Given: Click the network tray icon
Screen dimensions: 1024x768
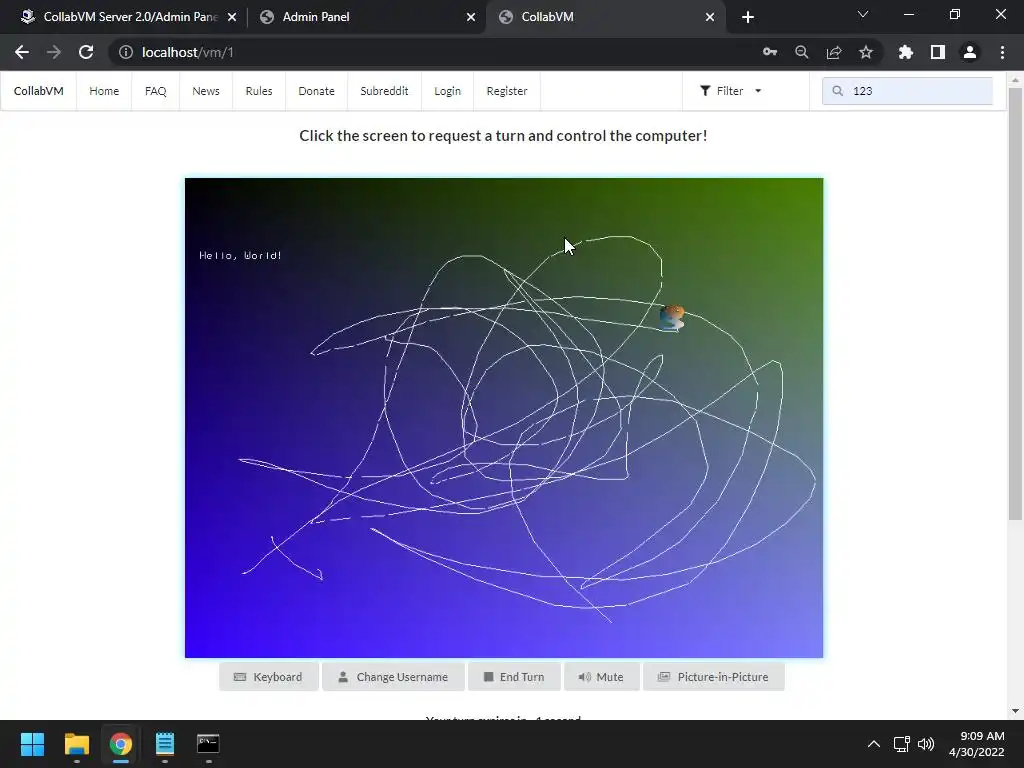Looking at the screenshot, I should [x=902, y=744].
